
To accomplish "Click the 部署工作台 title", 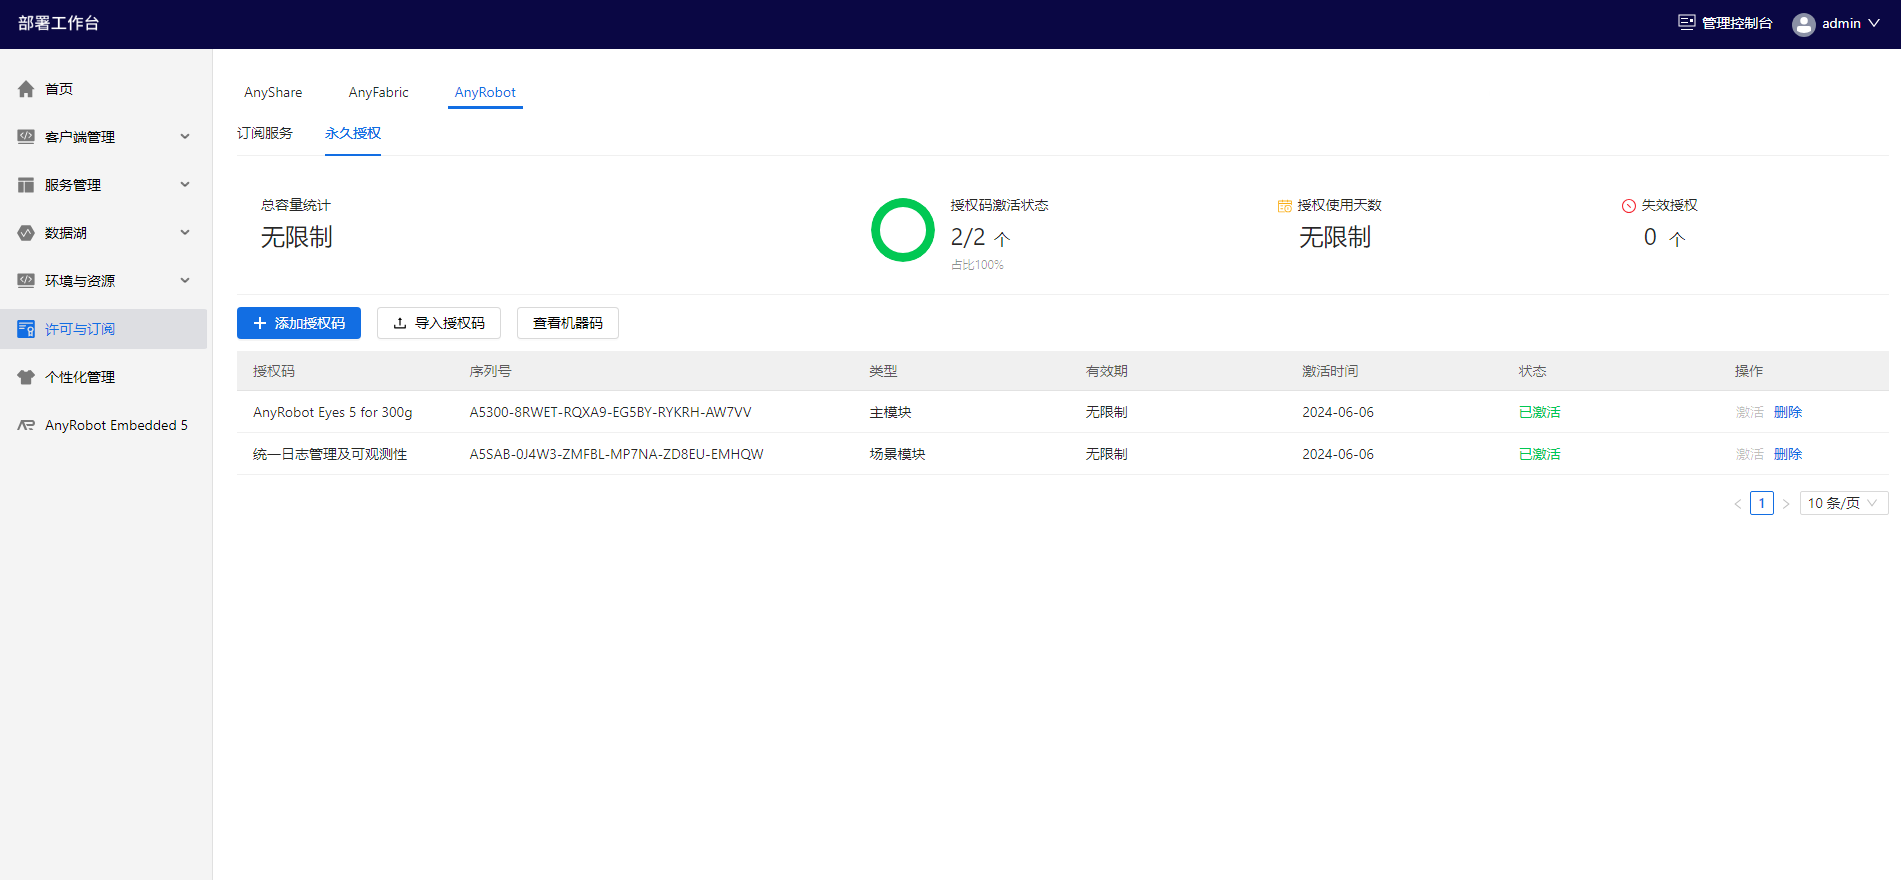I will [59, 23].
